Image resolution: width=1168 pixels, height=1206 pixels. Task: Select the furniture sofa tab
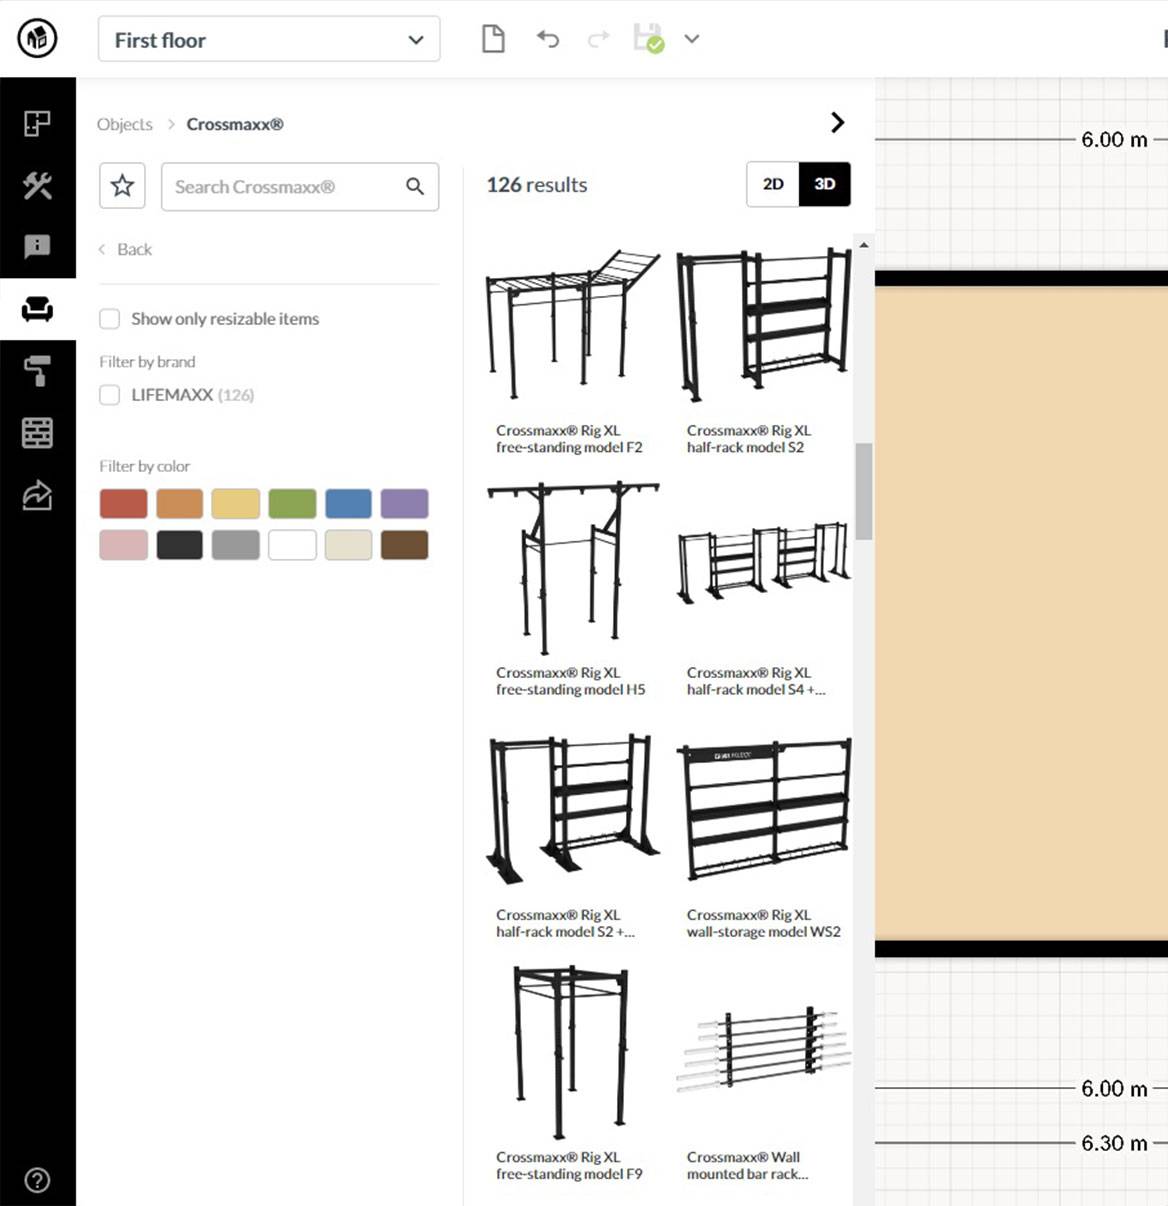37,309
